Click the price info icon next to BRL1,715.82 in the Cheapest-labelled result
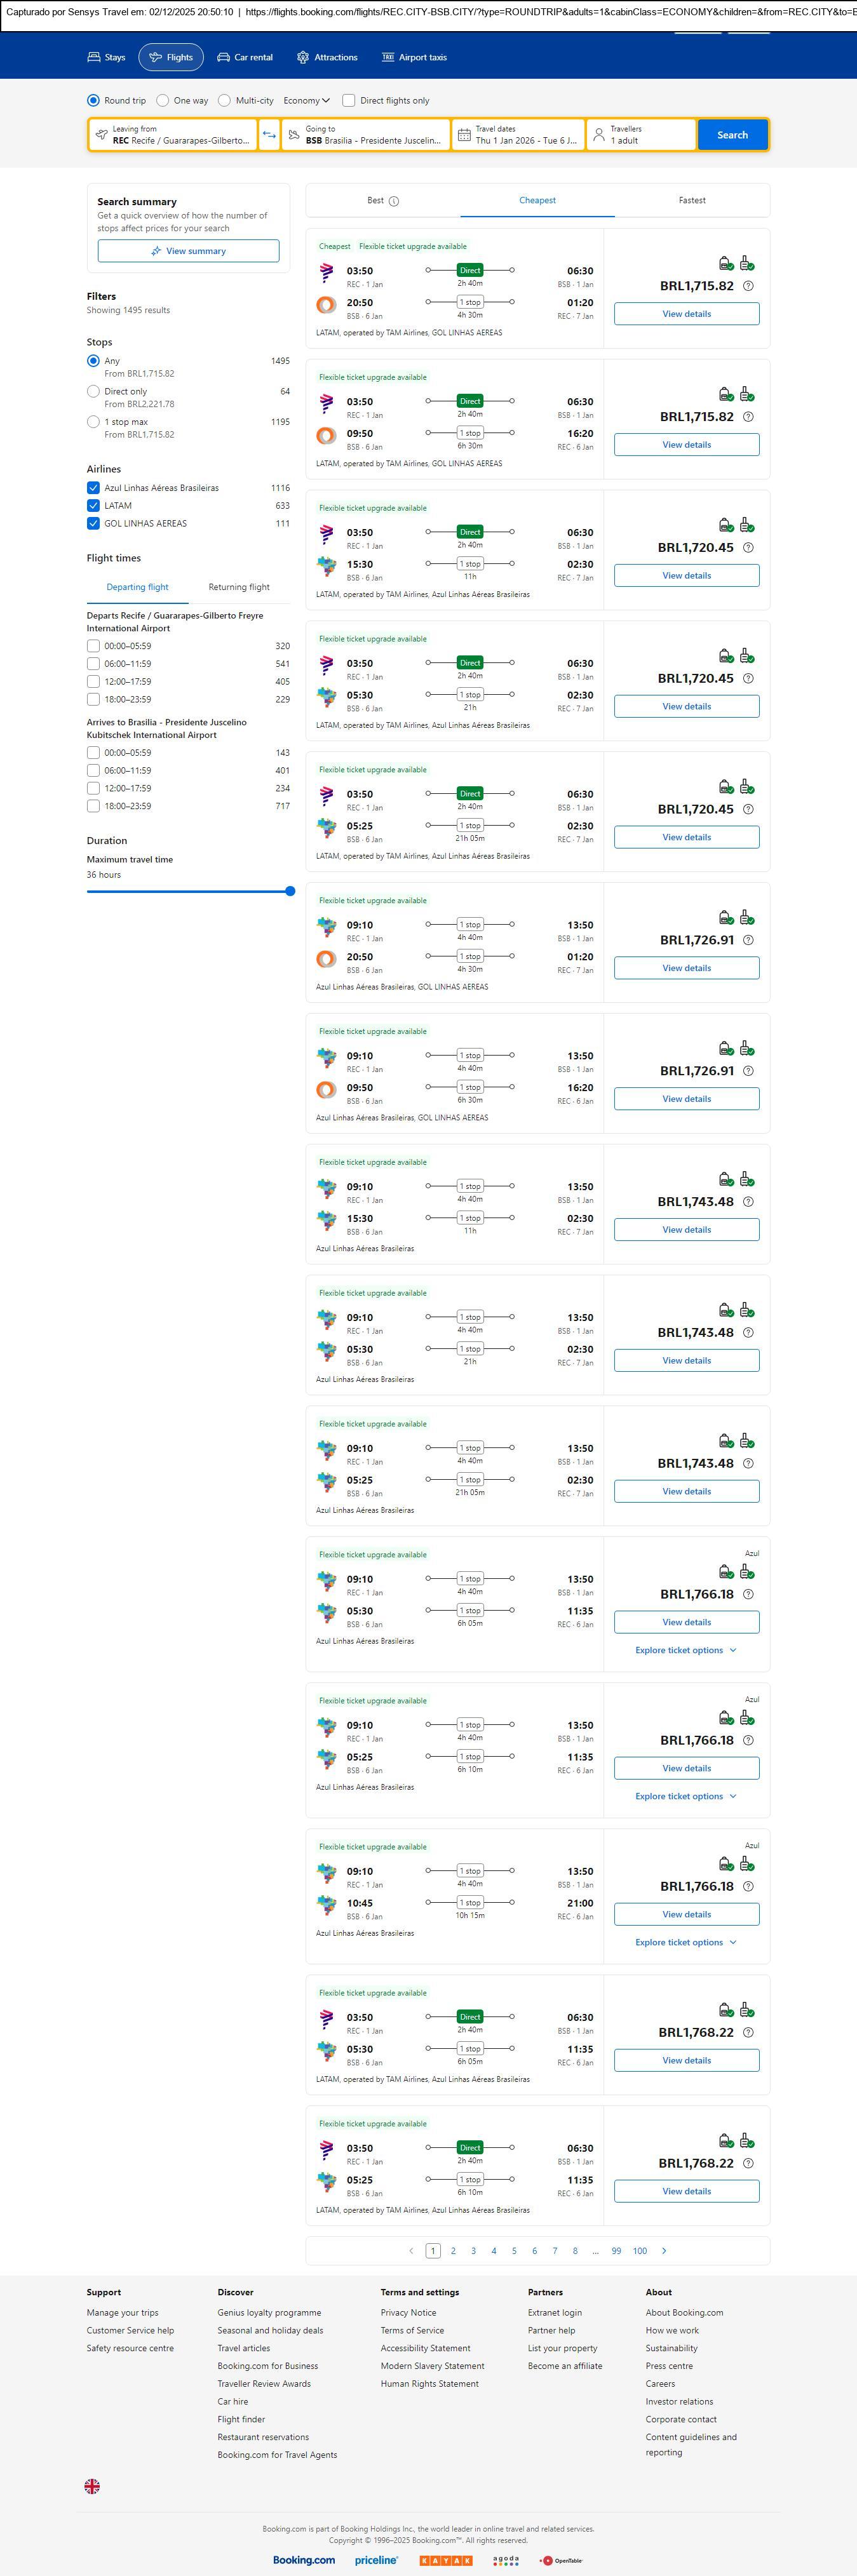Screen dimensions: 857x2576 [748, 286]
